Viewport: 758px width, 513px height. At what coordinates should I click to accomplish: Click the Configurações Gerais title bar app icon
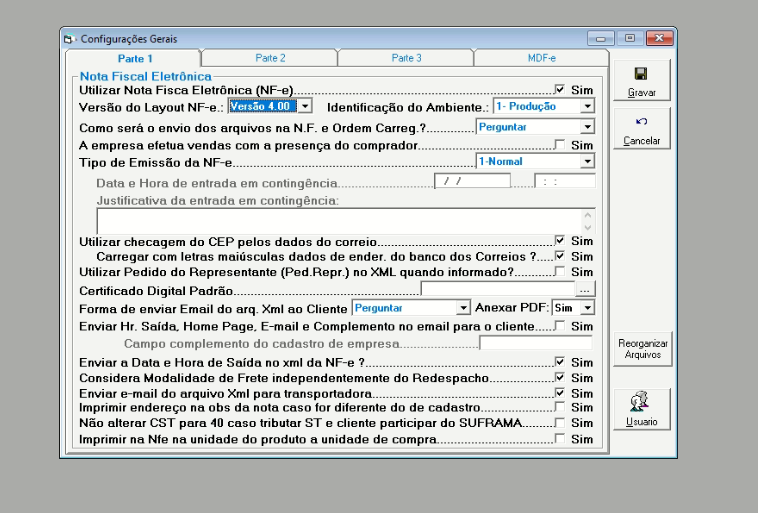coord(69,39)
